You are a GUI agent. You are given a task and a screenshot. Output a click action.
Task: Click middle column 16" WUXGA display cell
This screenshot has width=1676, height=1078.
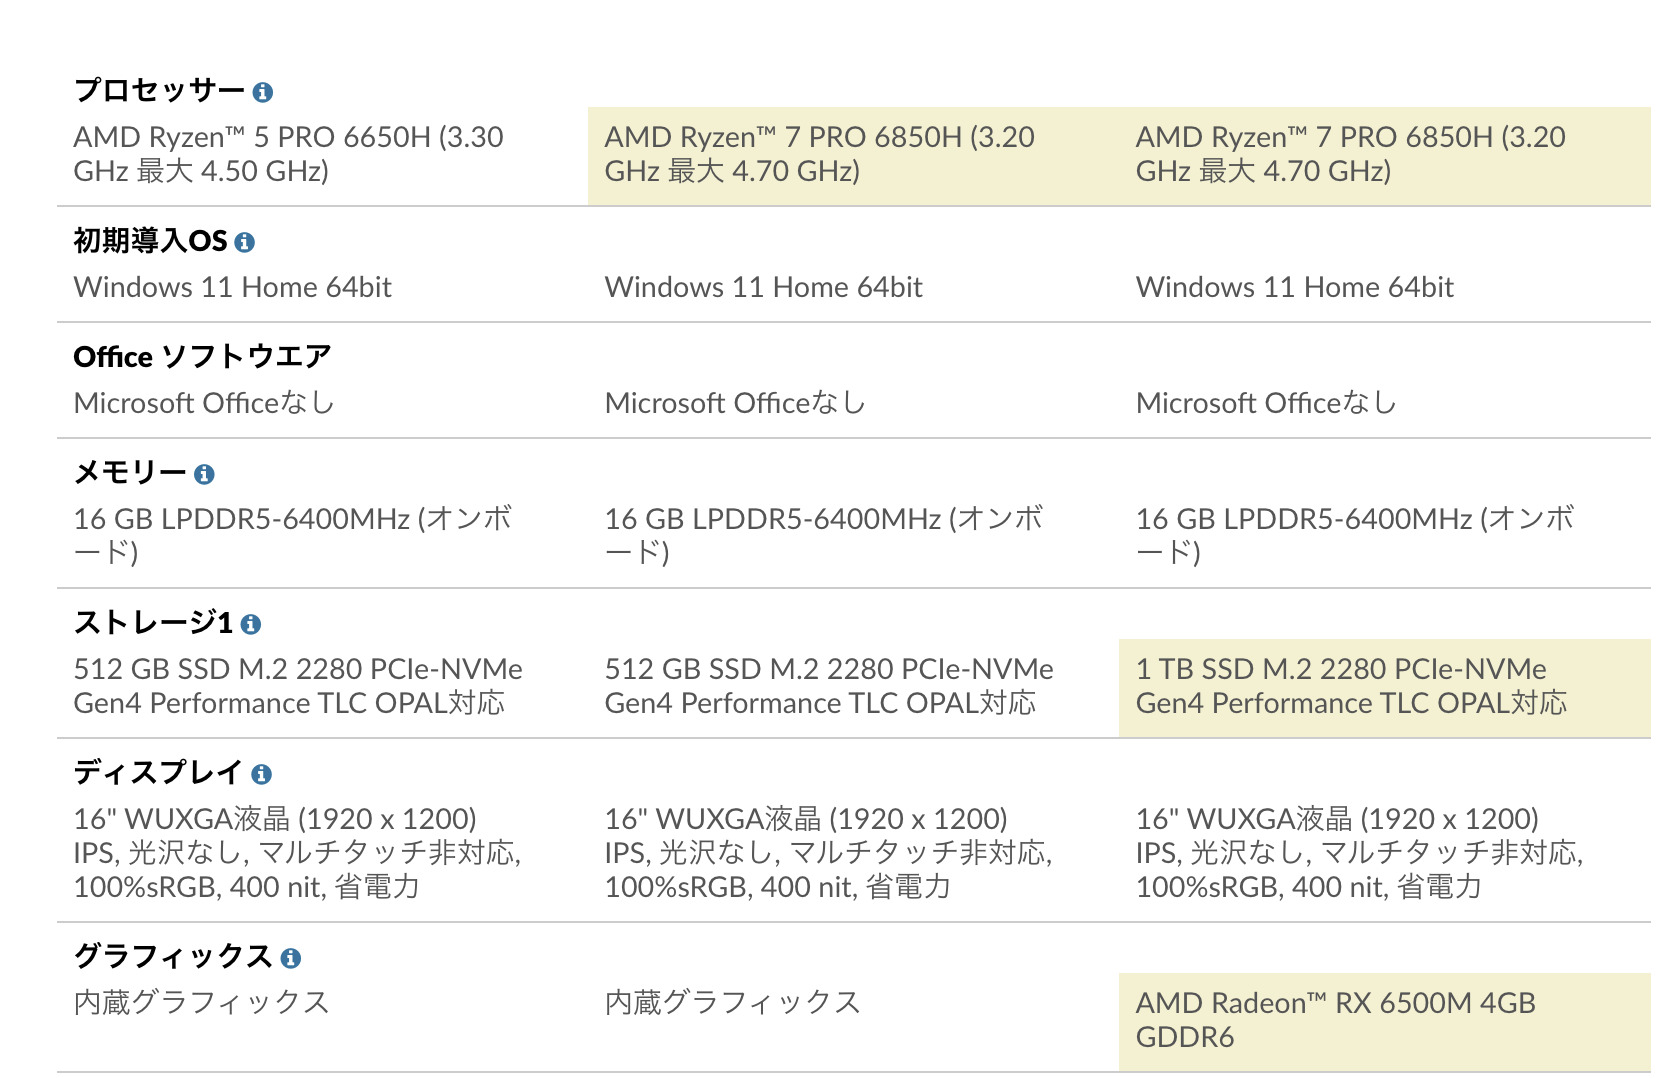point(829,853)
